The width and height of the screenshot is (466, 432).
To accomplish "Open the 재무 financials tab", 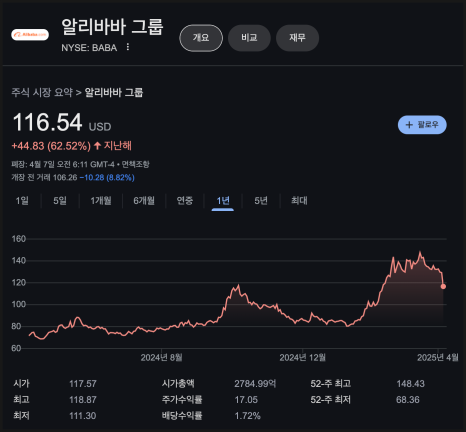I will (297, 38).
